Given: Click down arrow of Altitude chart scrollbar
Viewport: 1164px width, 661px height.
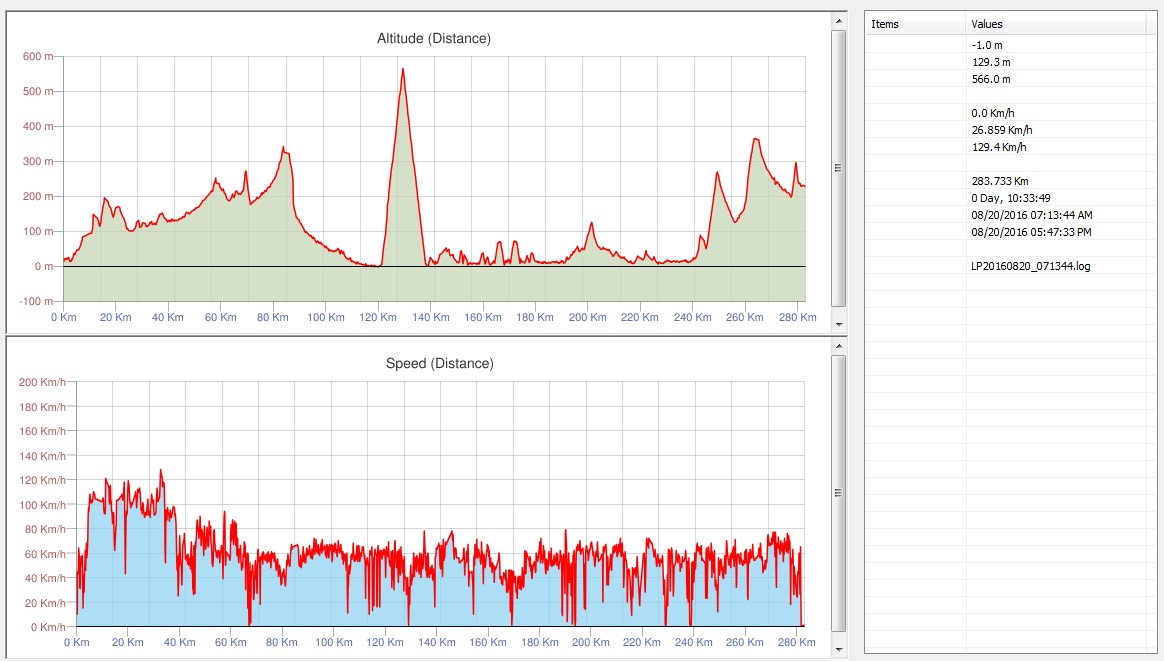Looking at the screenshot, I should pos(838,324).
